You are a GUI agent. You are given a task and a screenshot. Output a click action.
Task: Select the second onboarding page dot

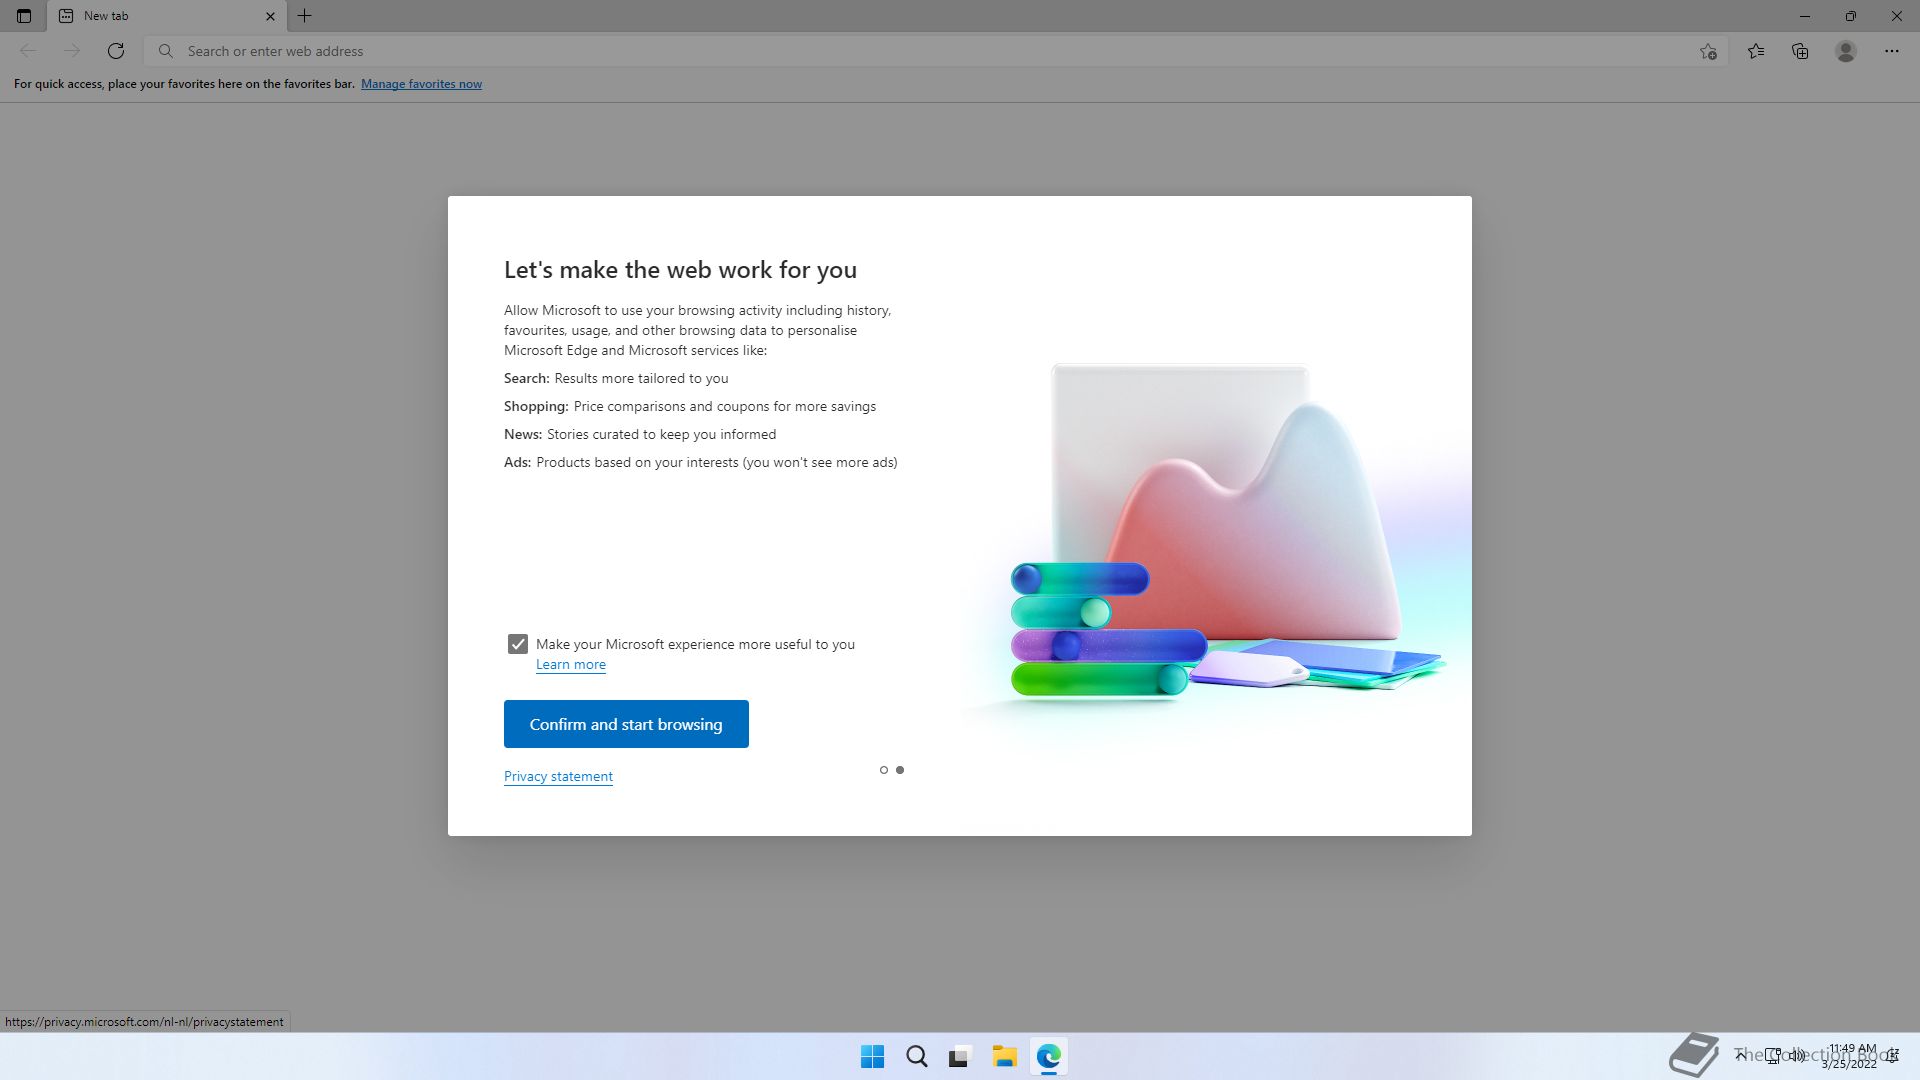pos(900,770)
